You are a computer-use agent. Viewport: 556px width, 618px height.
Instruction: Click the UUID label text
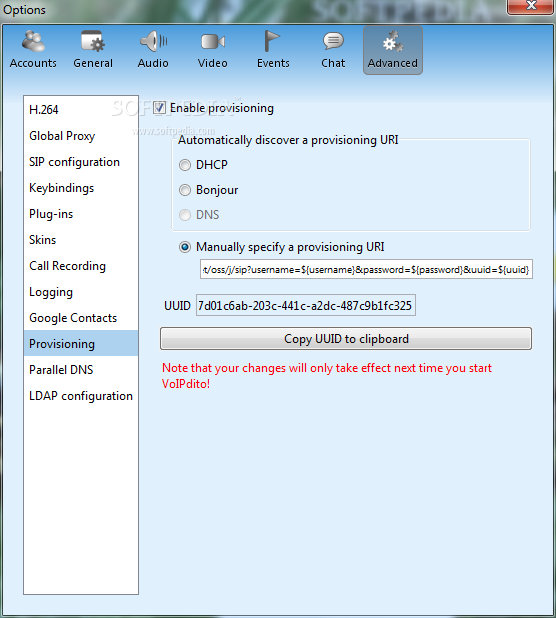[177, 306]
